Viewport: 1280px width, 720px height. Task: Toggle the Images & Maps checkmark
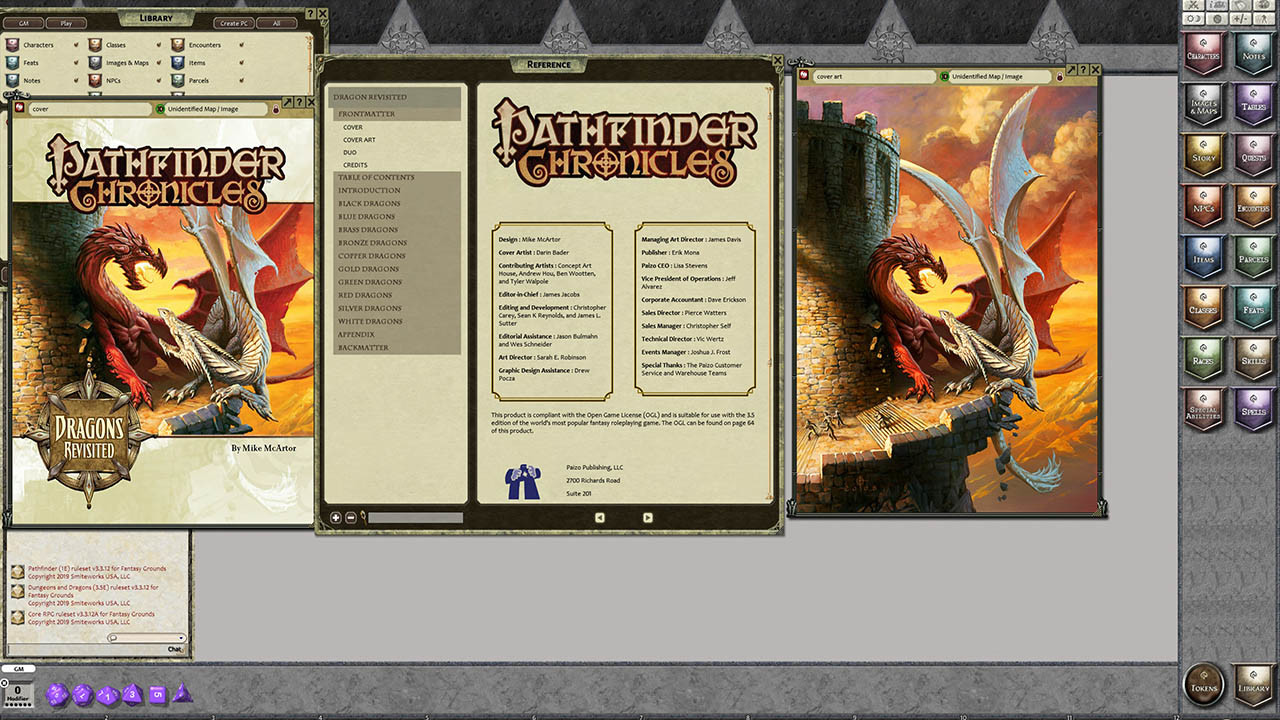(157, 63)
